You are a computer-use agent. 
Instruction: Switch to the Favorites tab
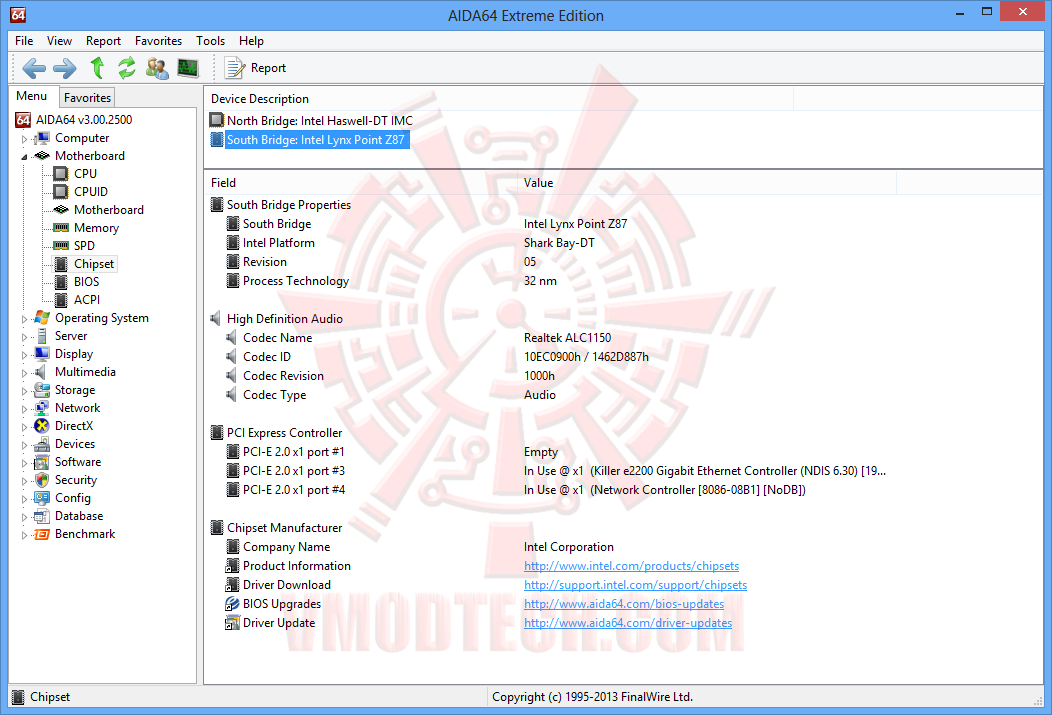[x=87, y=98]
